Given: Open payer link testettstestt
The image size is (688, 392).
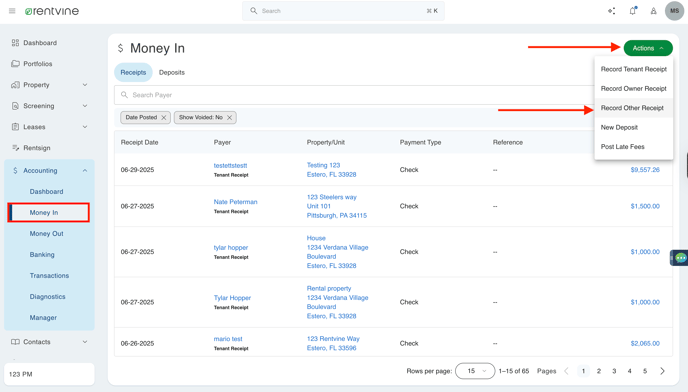Looking at the screenshot, I should point(230,165).
